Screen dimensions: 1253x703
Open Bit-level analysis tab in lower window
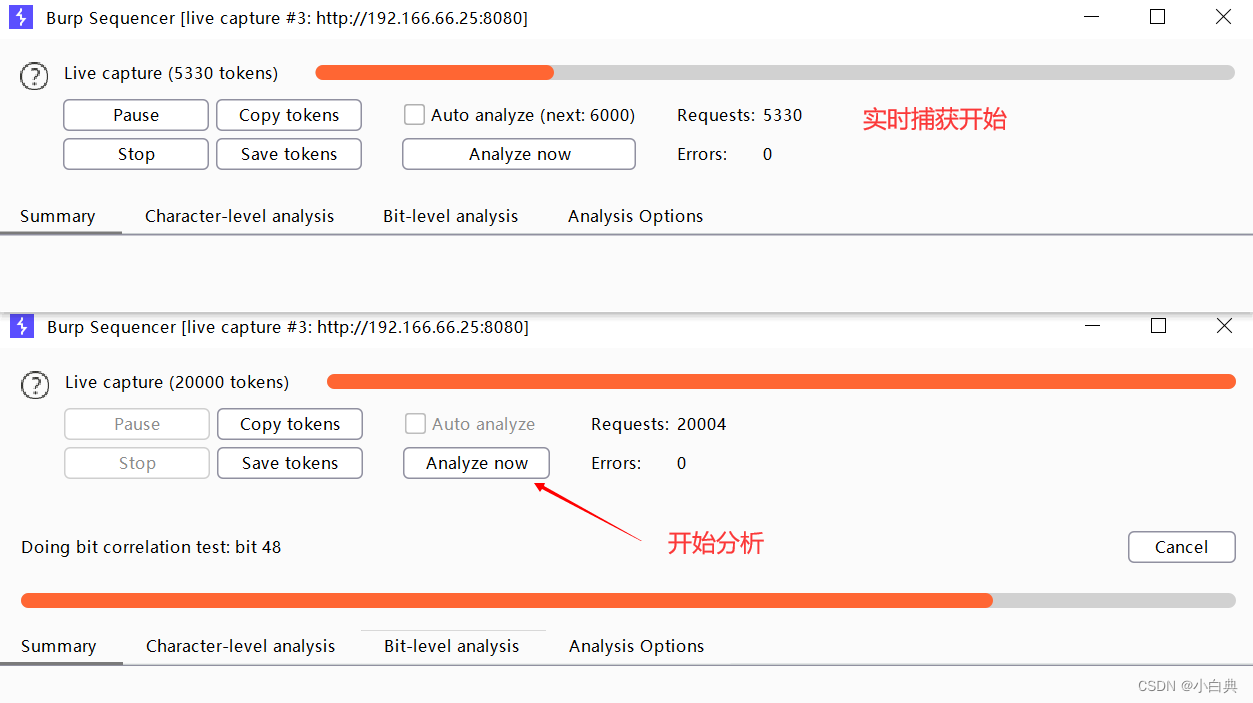point(452,646)
